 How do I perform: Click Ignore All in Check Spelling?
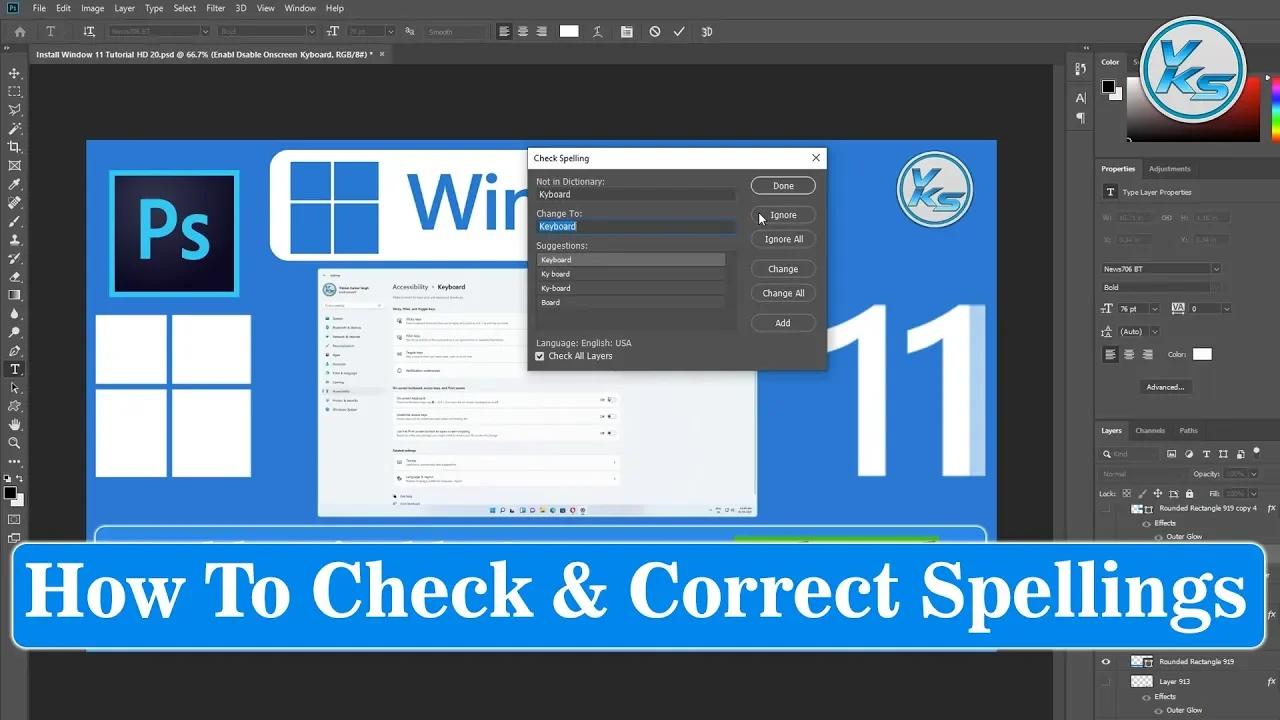[x=783, y=239]
